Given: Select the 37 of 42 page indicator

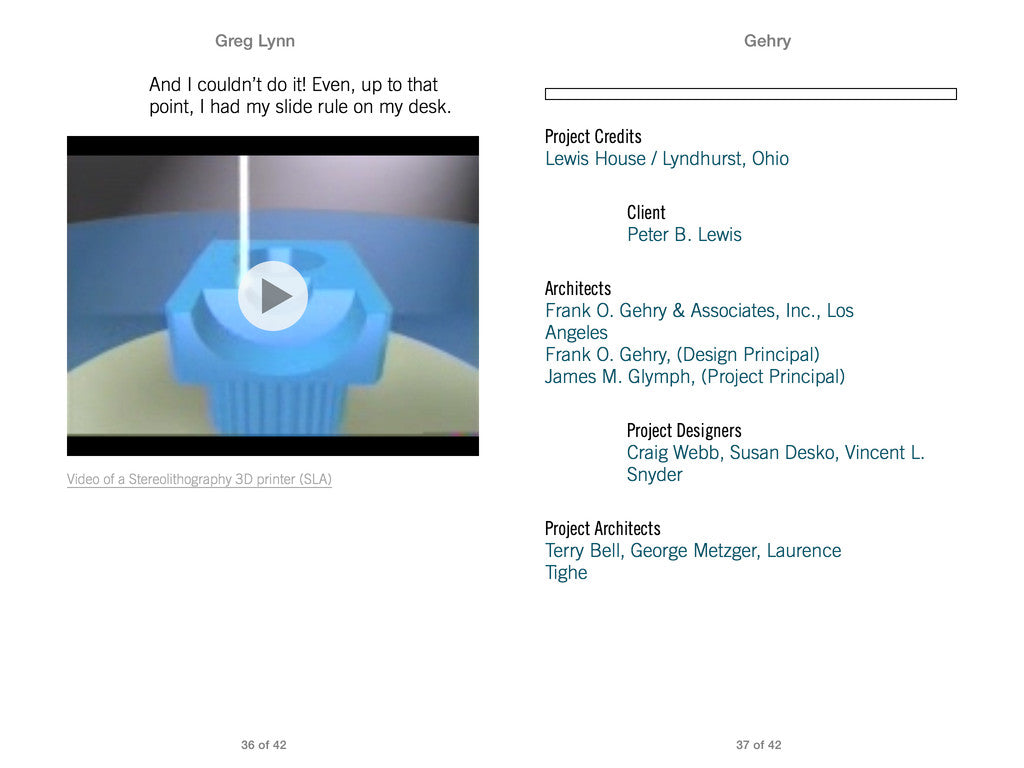Looking at the screenshot, I should pyautogui.click(x=758, y=745).
